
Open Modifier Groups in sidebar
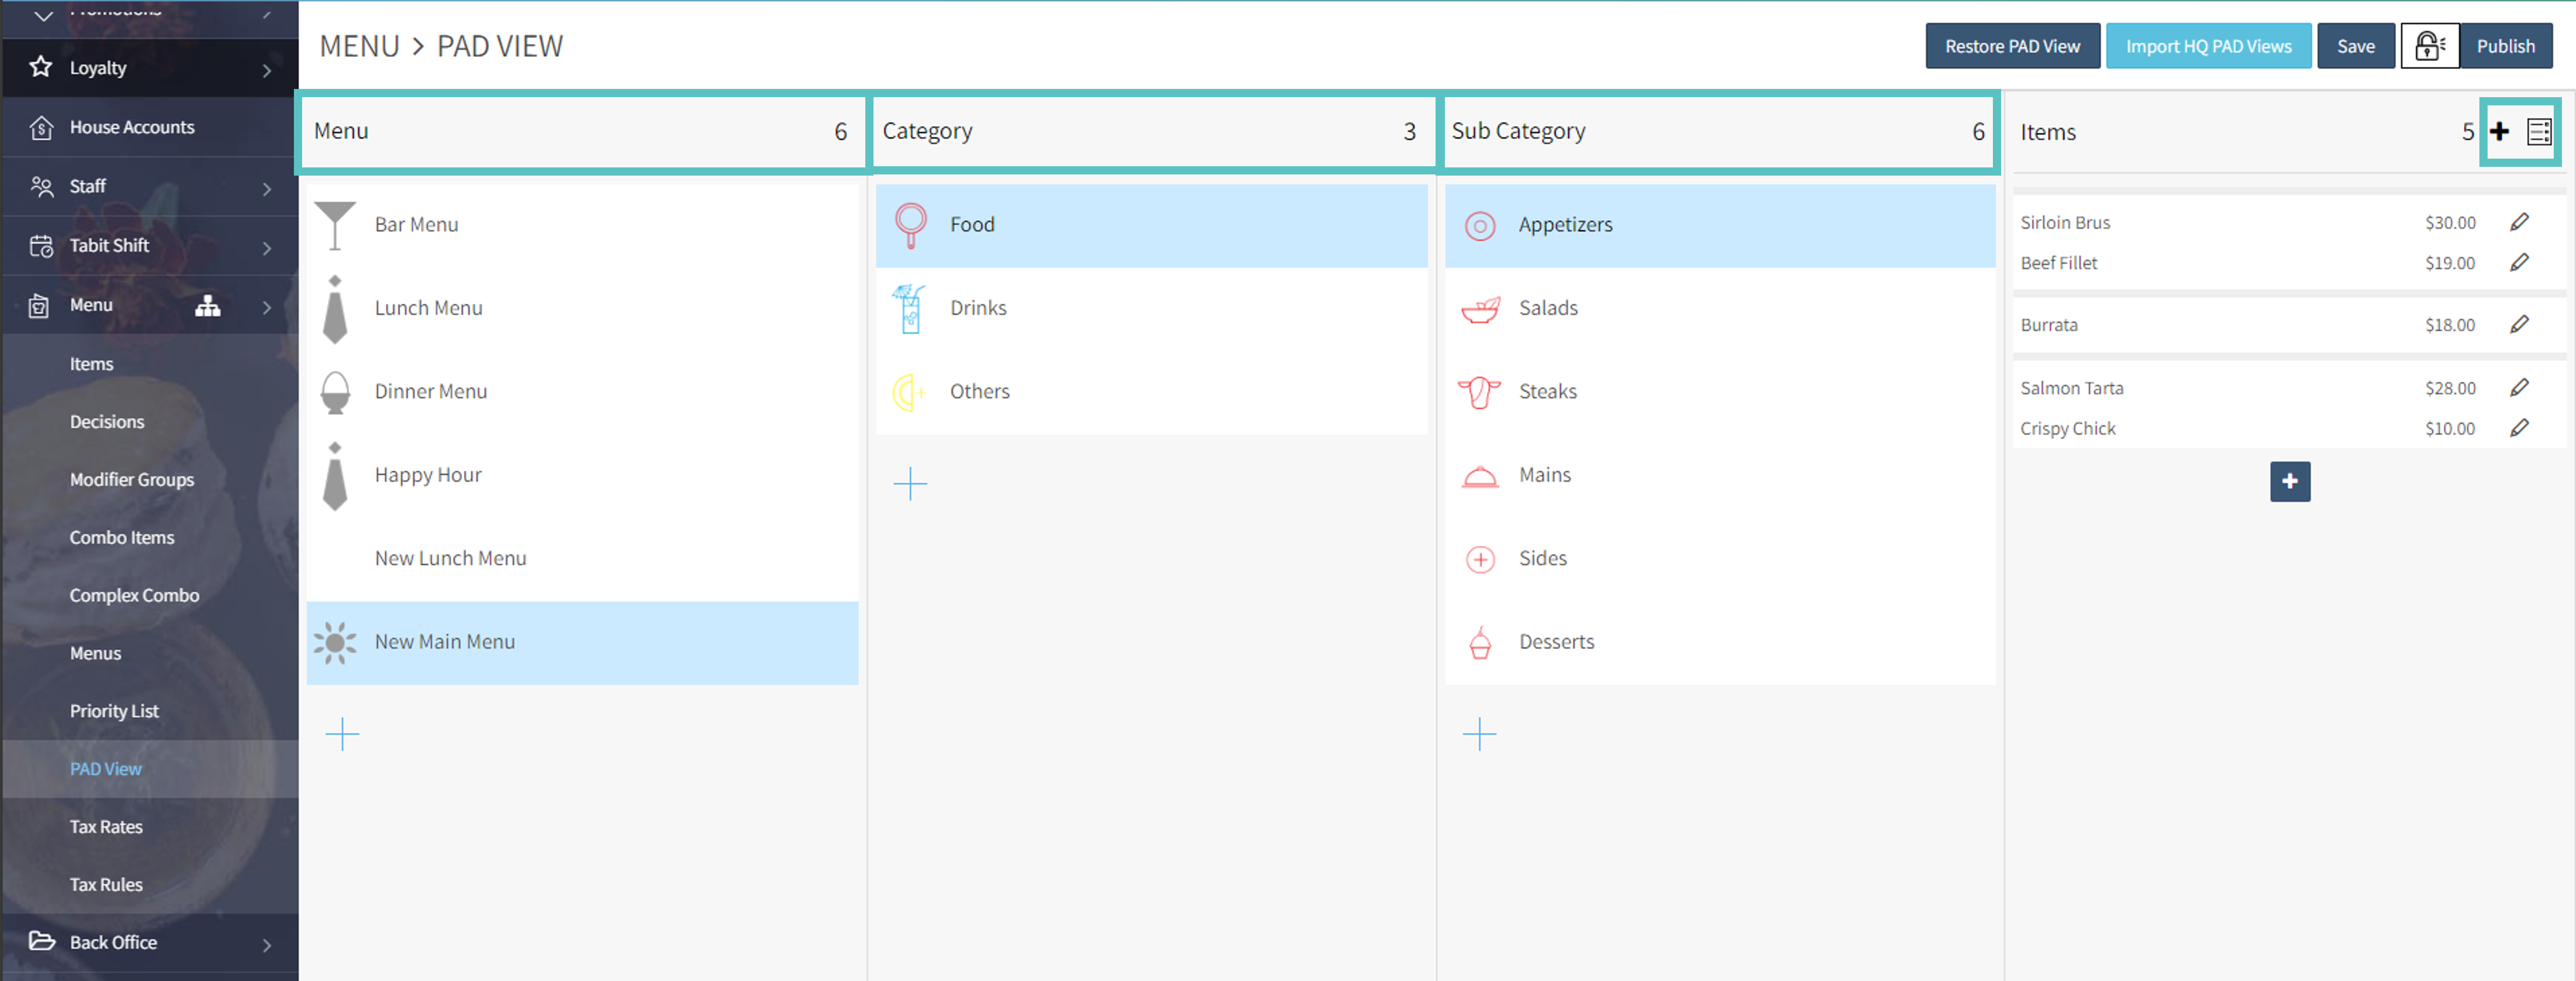click(132, 479)
